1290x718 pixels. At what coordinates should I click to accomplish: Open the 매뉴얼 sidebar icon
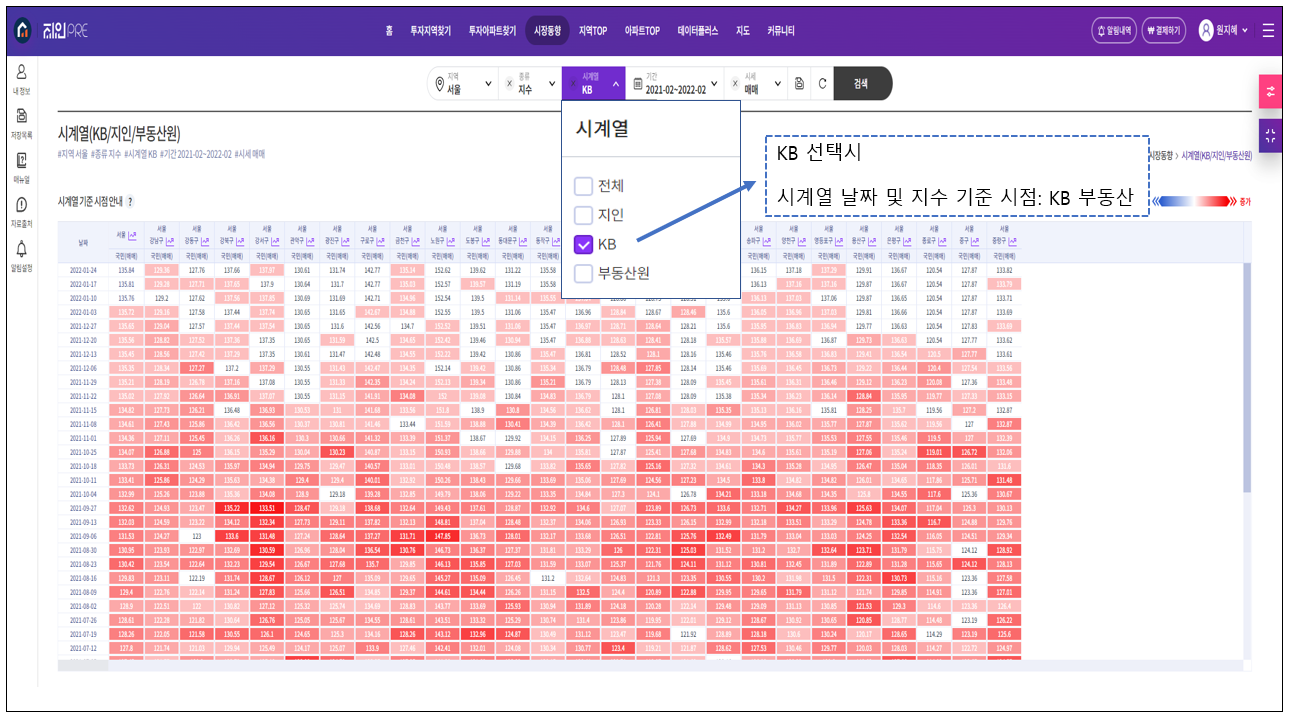(x=21, y=165)
